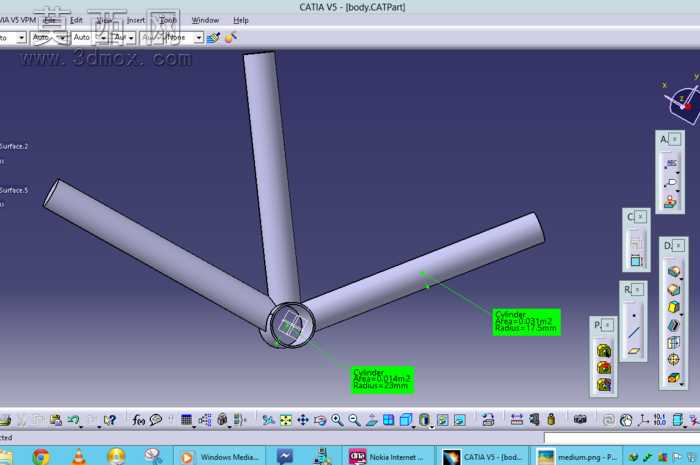Open the Help menu
Screen dimensions: 700x465
tap(241, 20)
